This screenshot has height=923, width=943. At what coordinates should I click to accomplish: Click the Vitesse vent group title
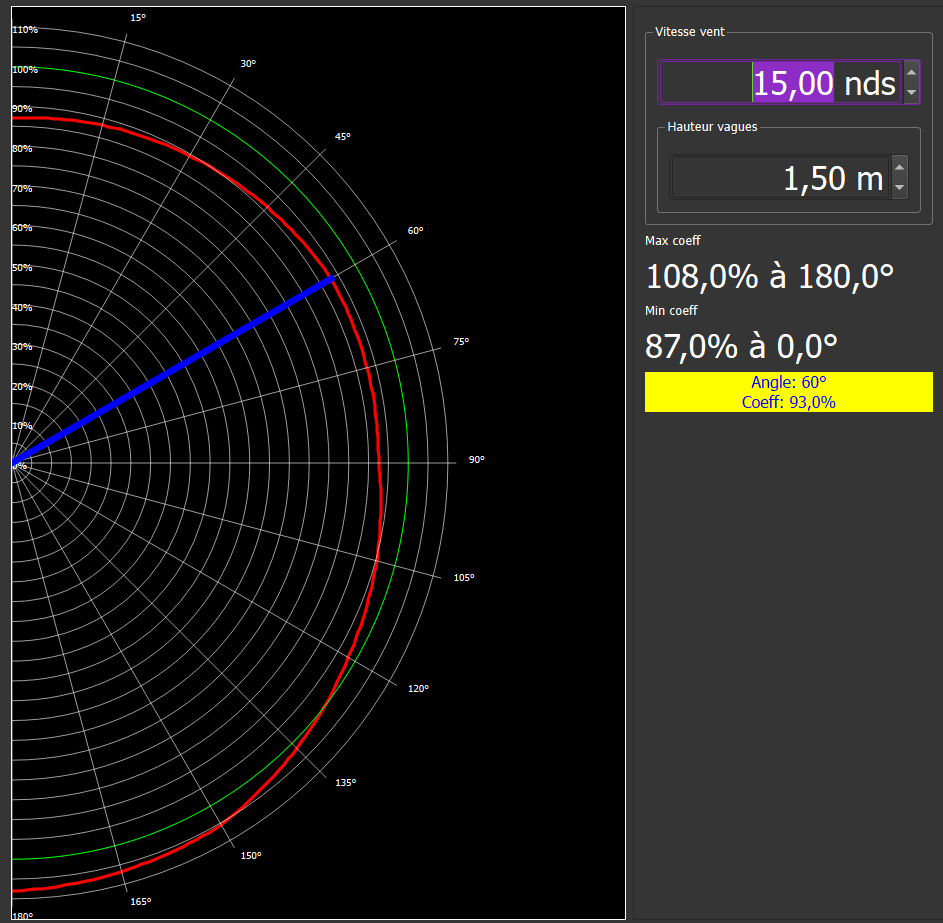[x=689, y=32]
